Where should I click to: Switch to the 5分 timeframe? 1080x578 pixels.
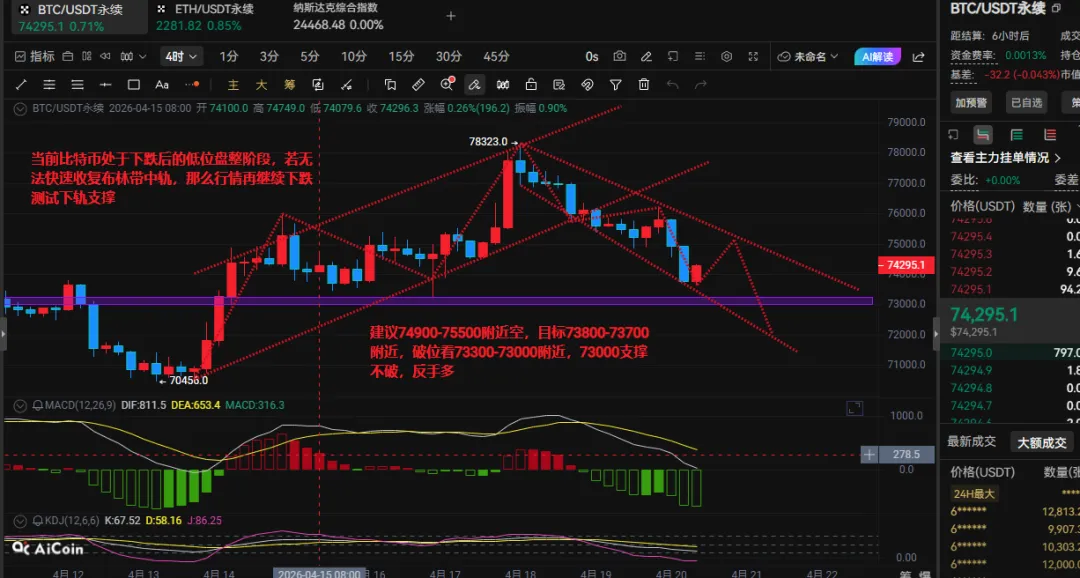309,56
